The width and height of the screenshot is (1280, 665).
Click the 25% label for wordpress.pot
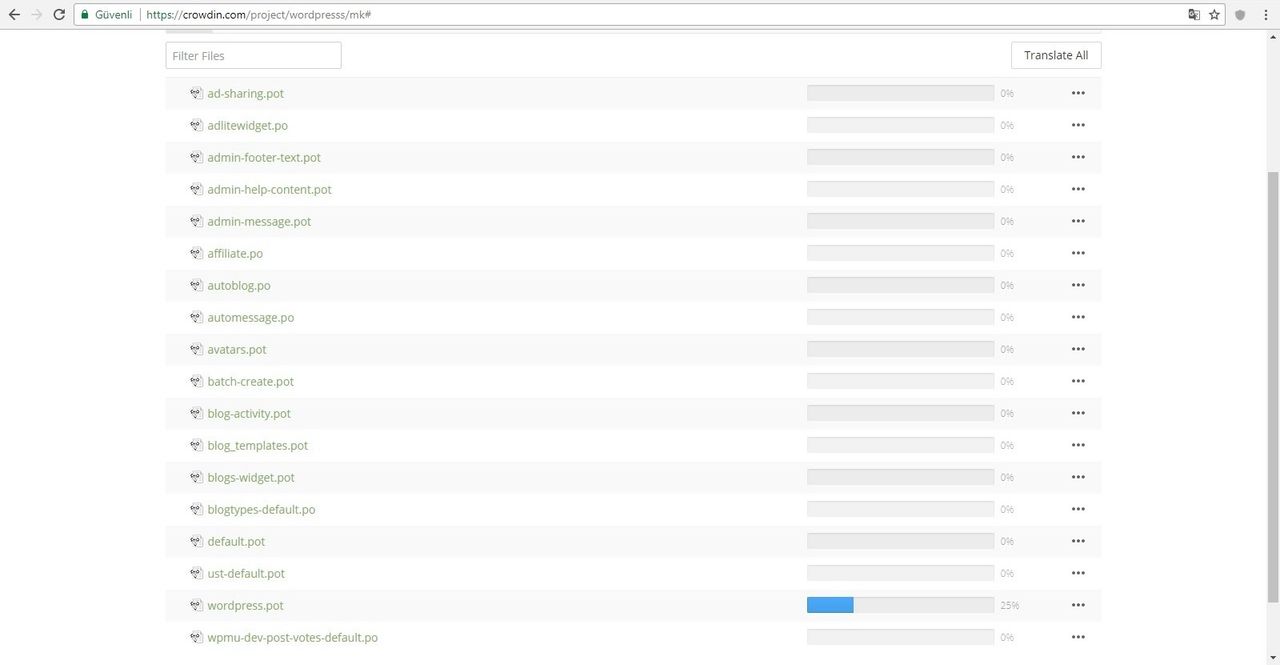pyautogui.click(x=1009, y=605)
